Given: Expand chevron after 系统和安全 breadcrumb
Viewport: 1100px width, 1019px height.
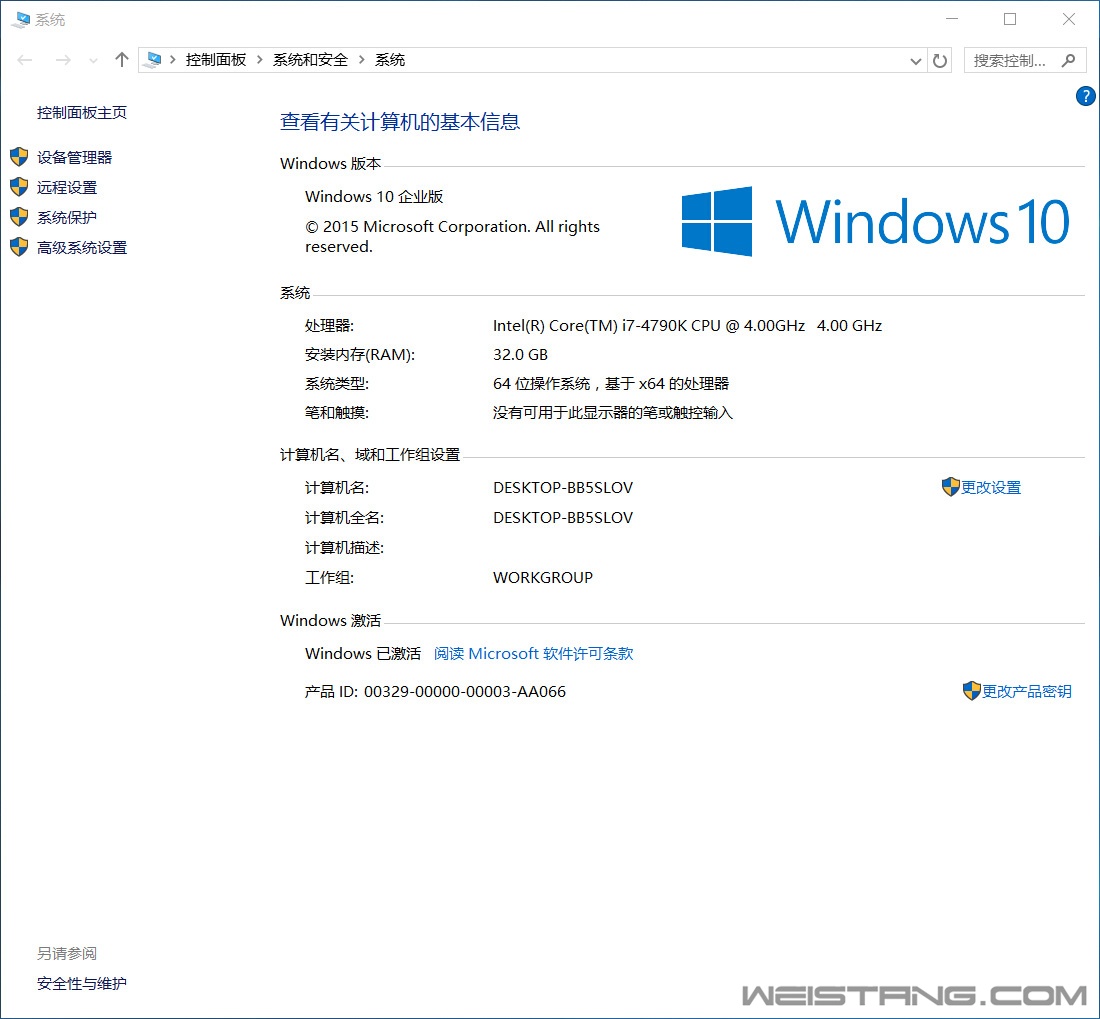Looking at the screenshot, I should [x=362, y=60].
